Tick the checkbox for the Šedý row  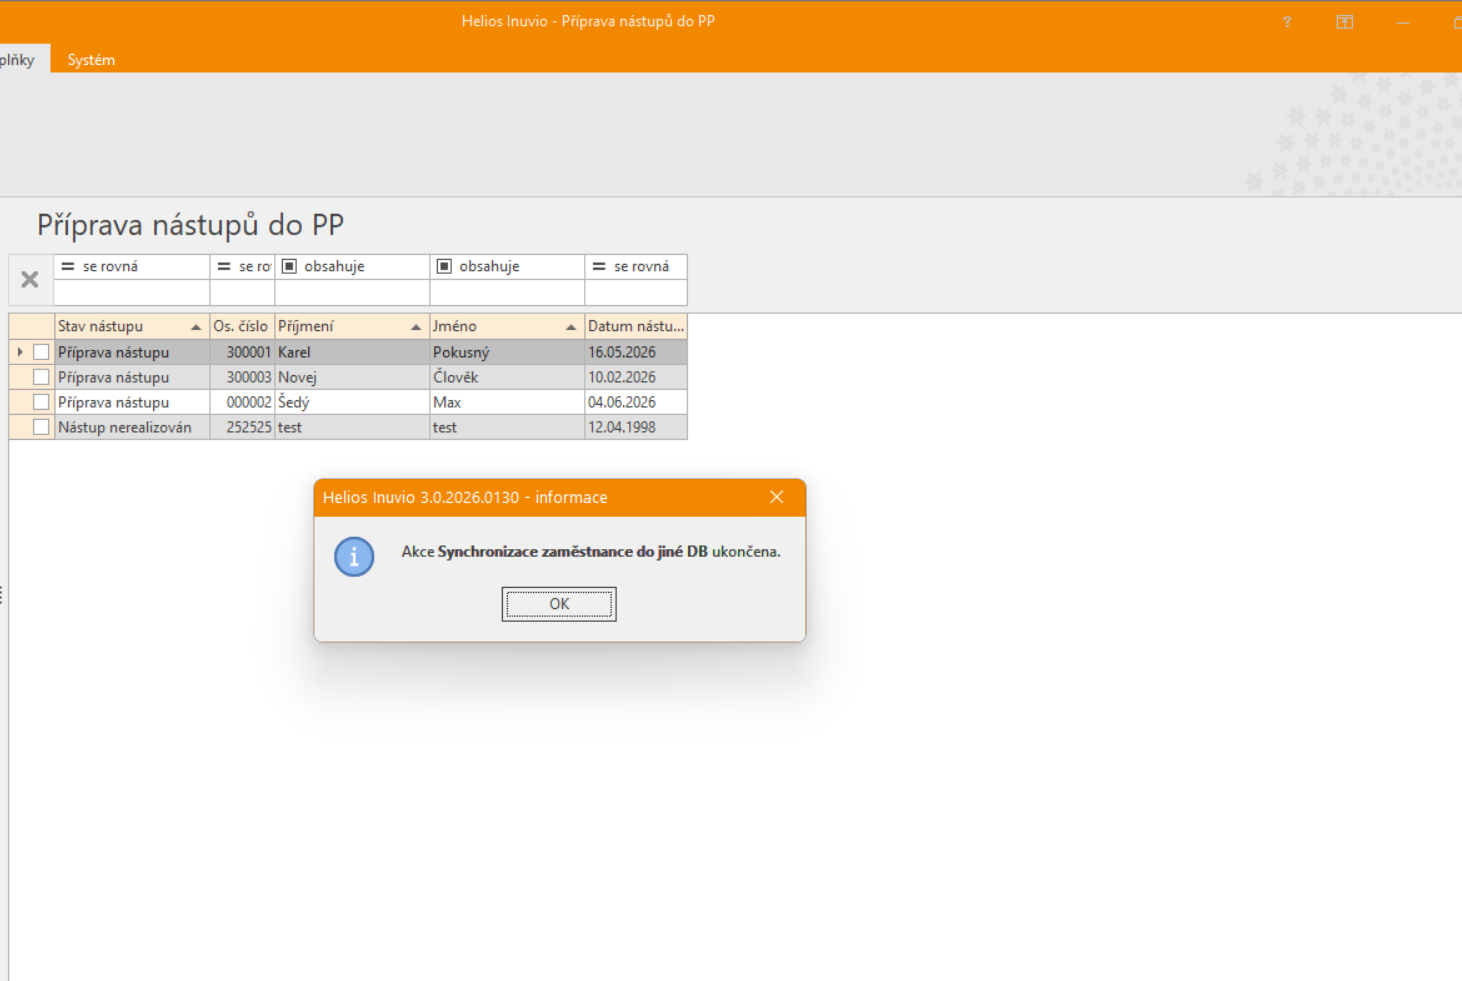(x=41, y=402)
